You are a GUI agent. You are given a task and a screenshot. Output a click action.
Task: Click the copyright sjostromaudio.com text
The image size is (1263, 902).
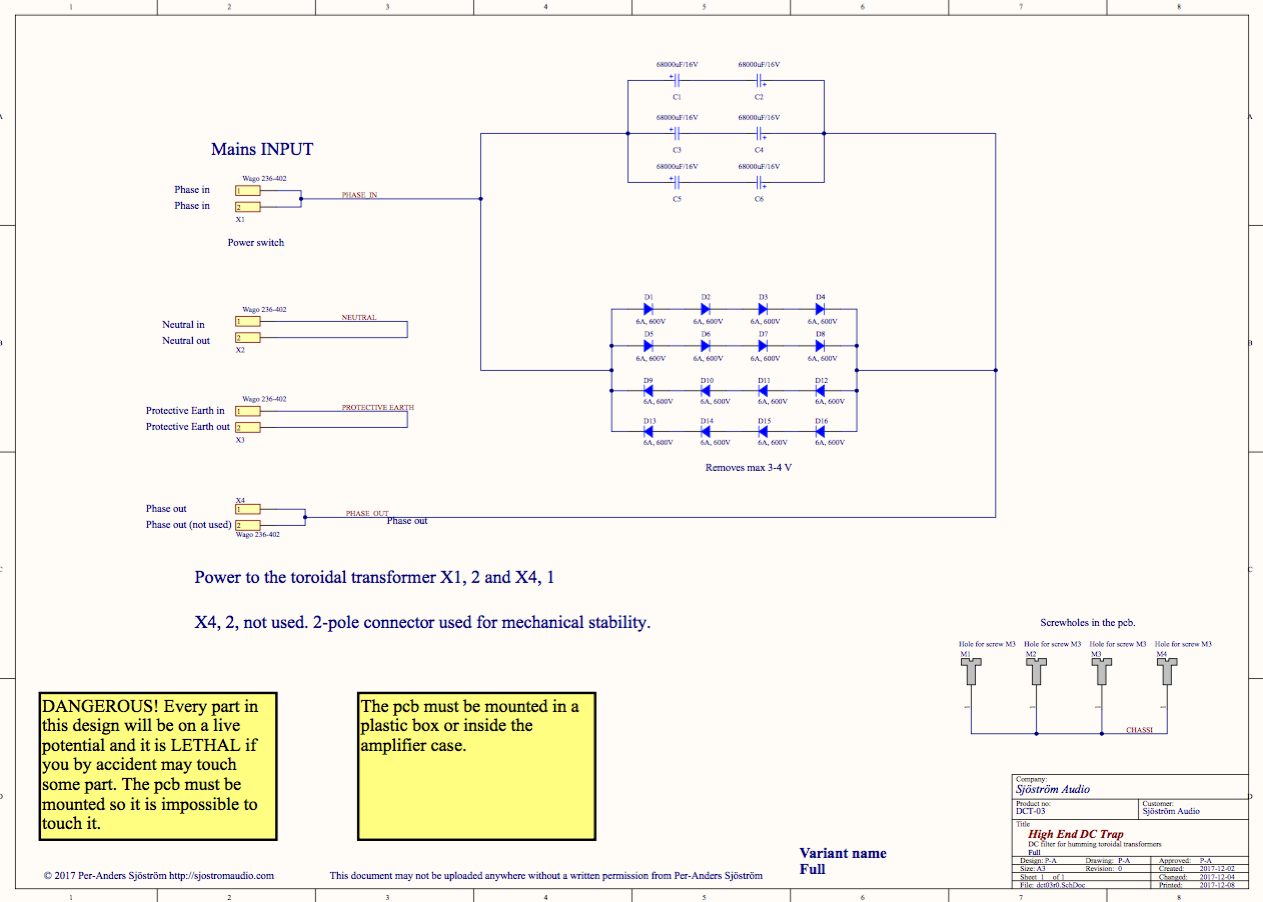[x=159, y=875]
